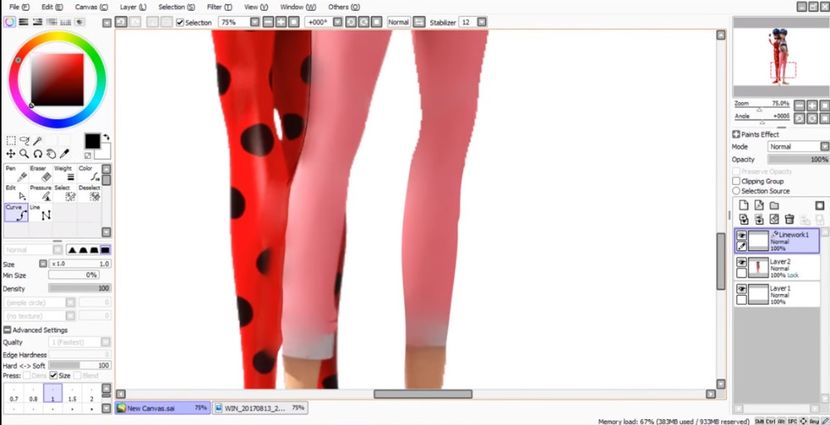
Task: Open the Canvas menu
Action: point(91,7)
